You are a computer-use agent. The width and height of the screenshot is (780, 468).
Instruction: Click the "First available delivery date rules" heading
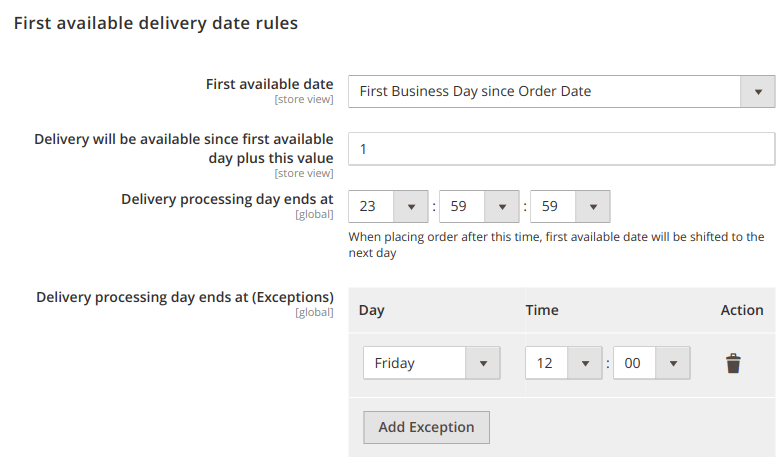click(x=155, y=23)
